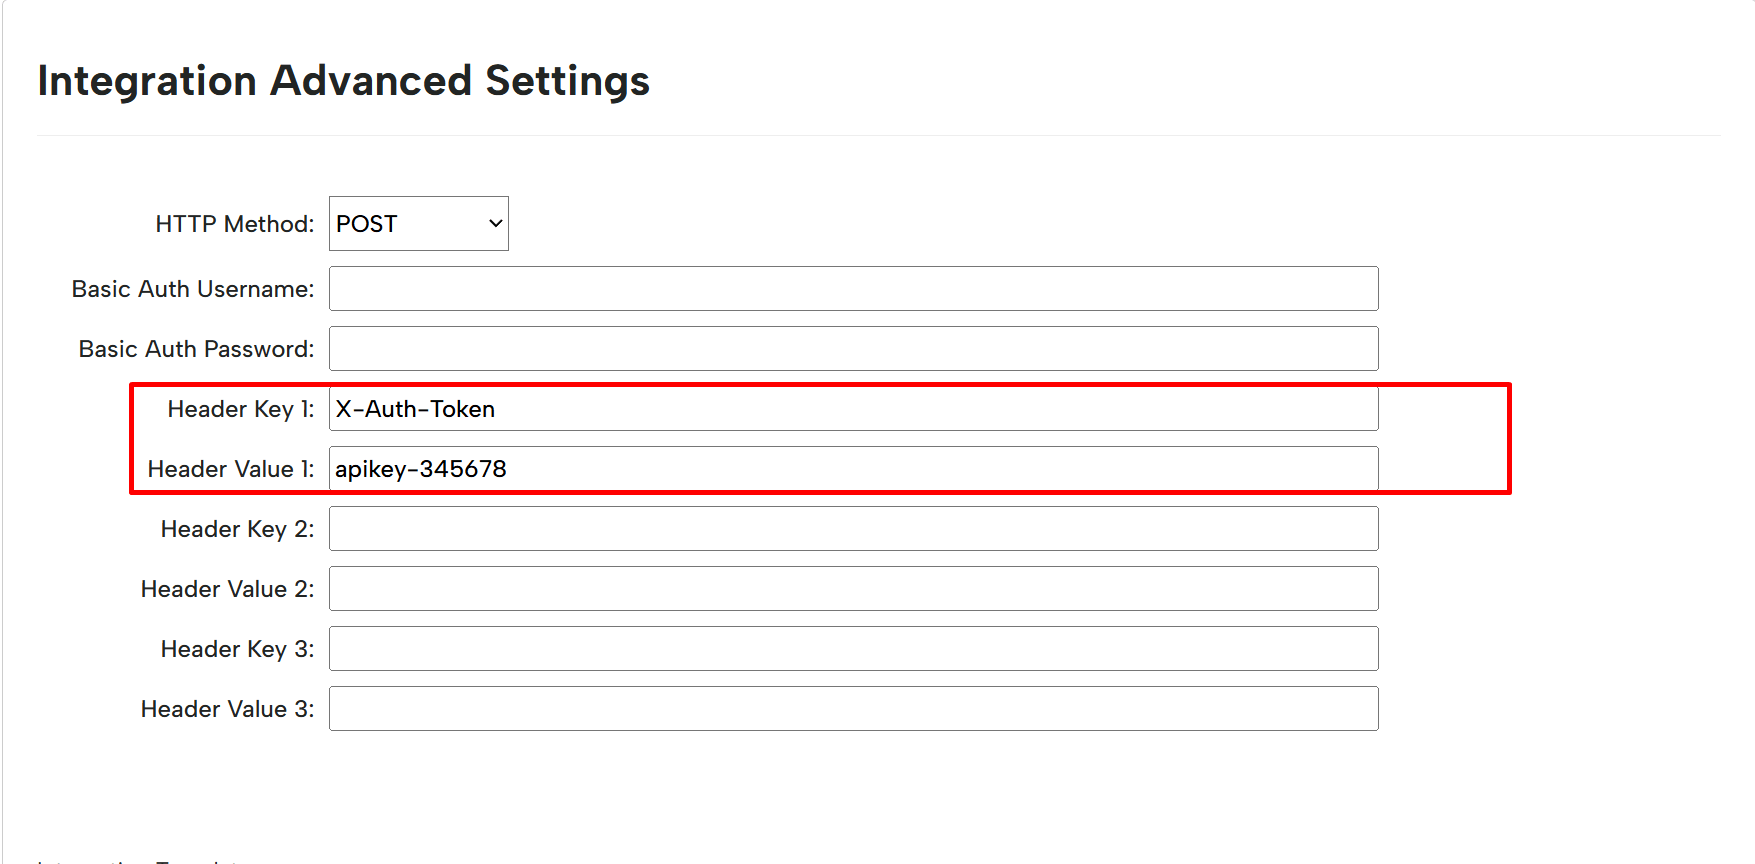Click the "Header Key 2:" label
The height and width of the screenshot is (864, 1755).
point(237,529)
